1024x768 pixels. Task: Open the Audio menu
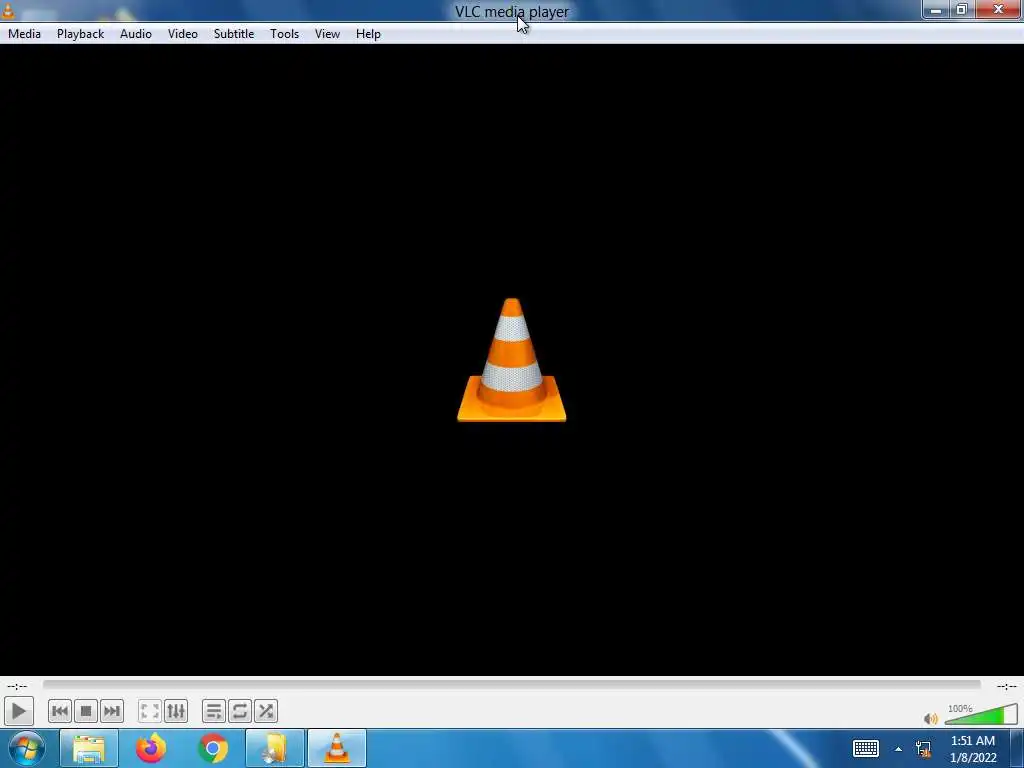[x=136, y=34]
